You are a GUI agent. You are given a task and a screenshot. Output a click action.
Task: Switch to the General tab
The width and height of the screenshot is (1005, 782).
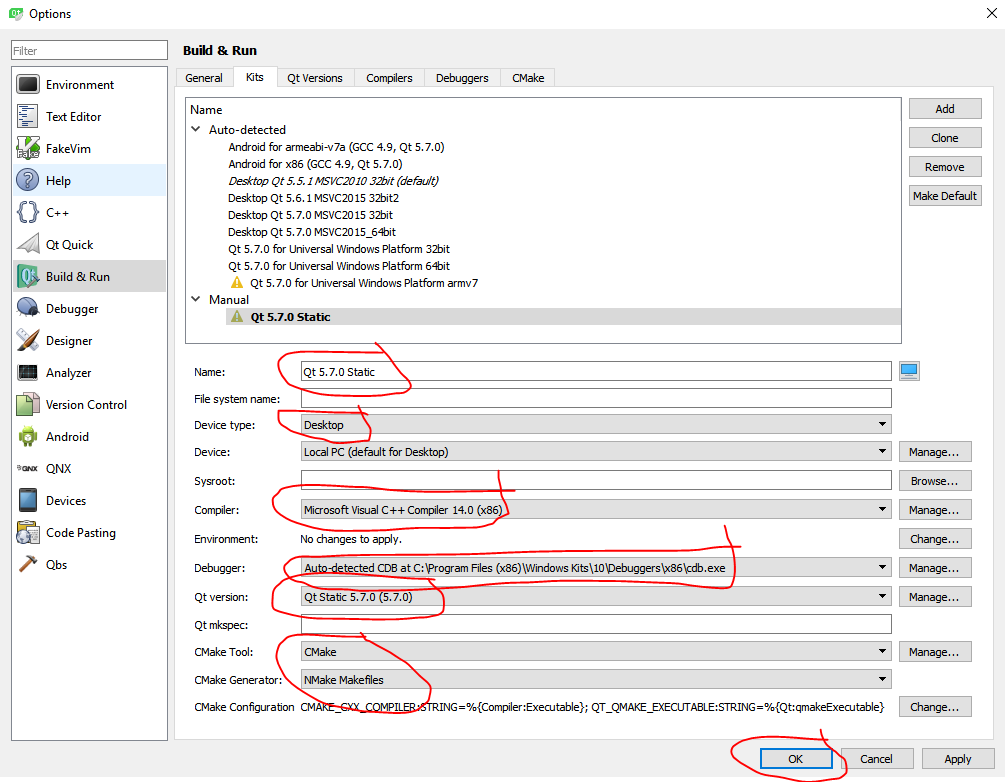(x=204, y=78)
